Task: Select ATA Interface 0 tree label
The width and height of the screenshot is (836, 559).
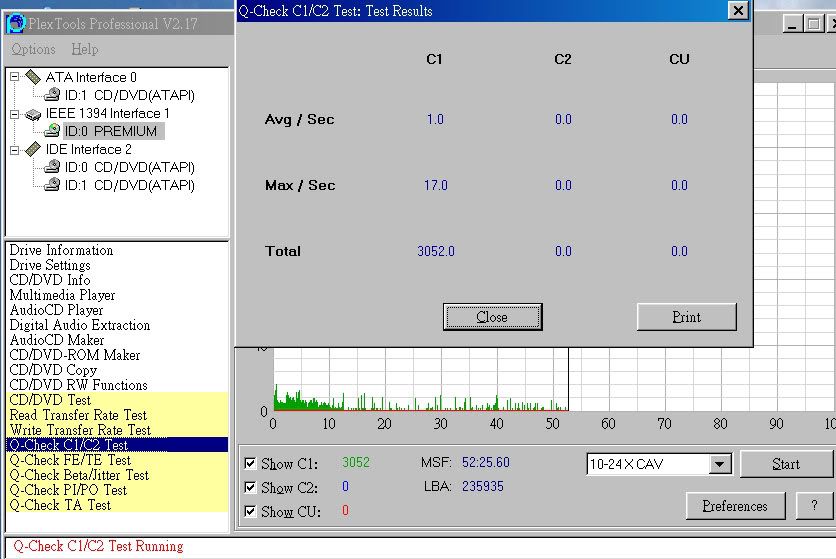Action: click(x=91, y=77)
